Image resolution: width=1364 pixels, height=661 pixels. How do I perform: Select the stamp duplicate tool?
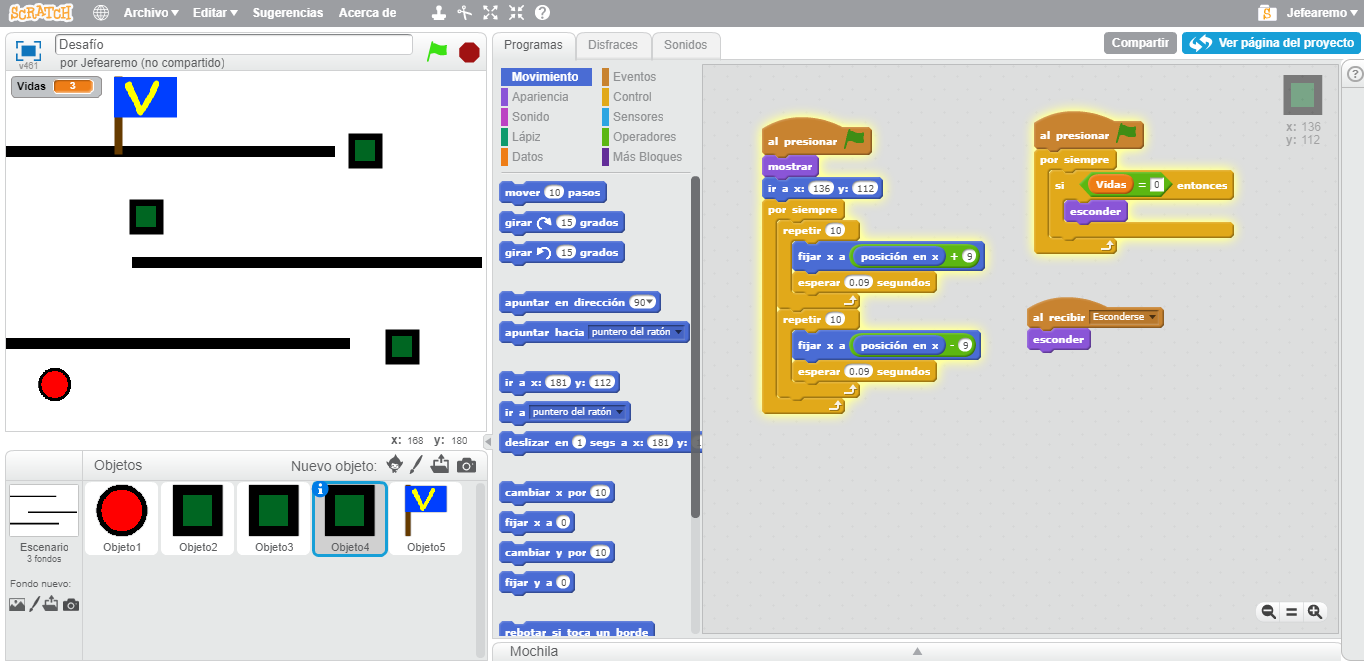click(438, 13)
